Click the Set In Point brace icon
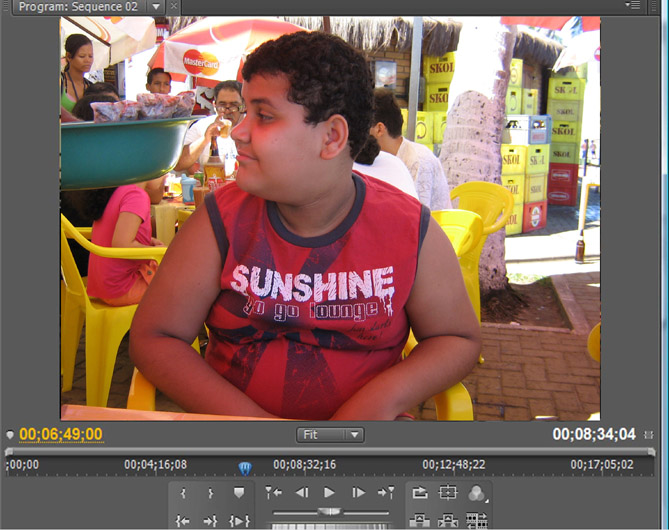 click(183, 493)
